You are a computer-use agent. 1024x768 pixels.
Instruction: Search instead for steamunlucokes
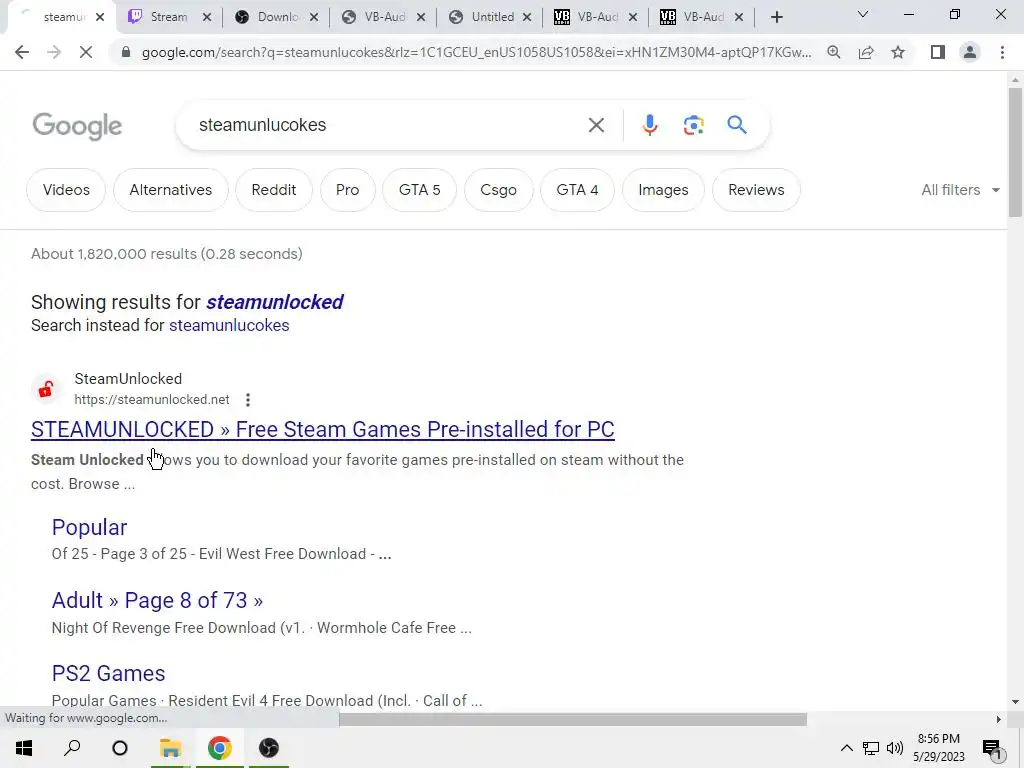[x=229, y=325]
